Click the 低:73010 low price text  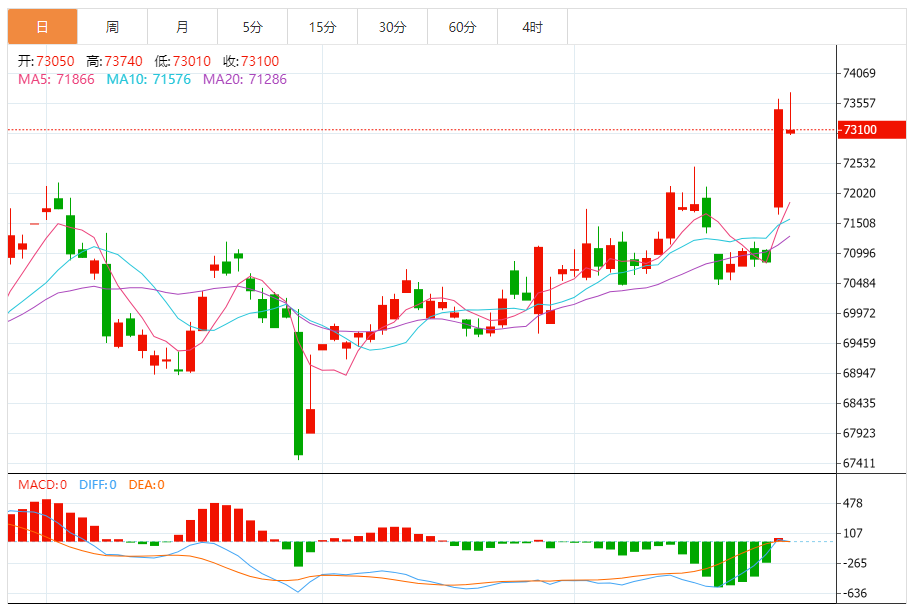(x=182, y=61)
